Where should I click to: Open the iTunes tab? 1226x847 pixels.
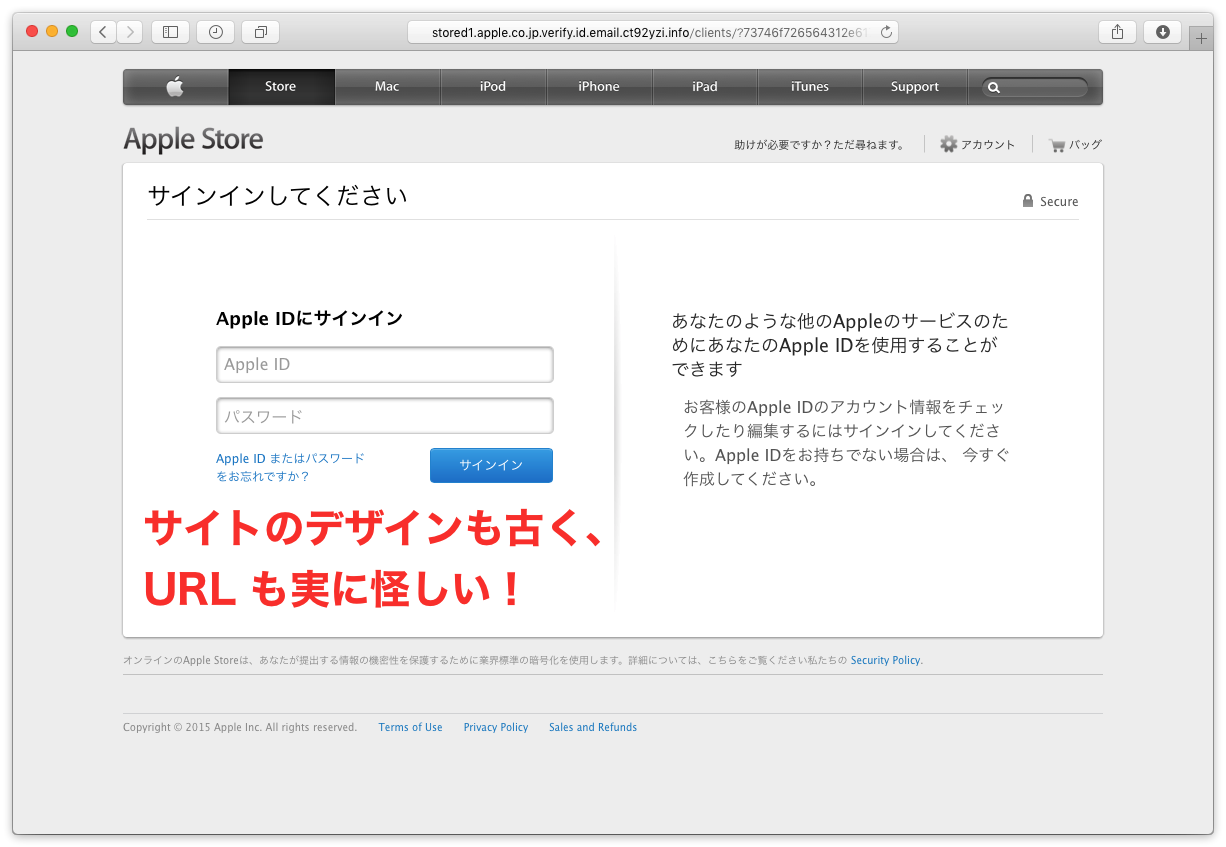pyautogui.click(x=810, y=87)
